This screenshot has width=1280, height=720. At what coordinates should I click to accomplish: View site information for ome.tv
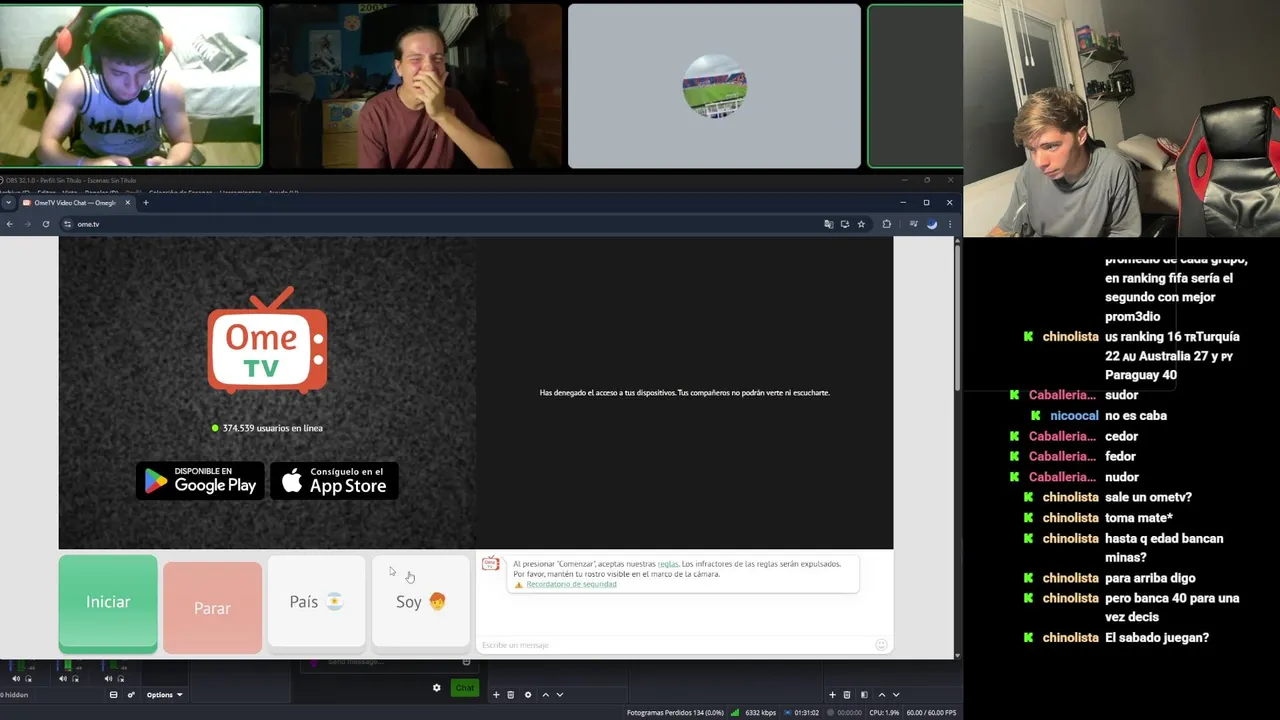pyautogui.click(x=68, y=224)
